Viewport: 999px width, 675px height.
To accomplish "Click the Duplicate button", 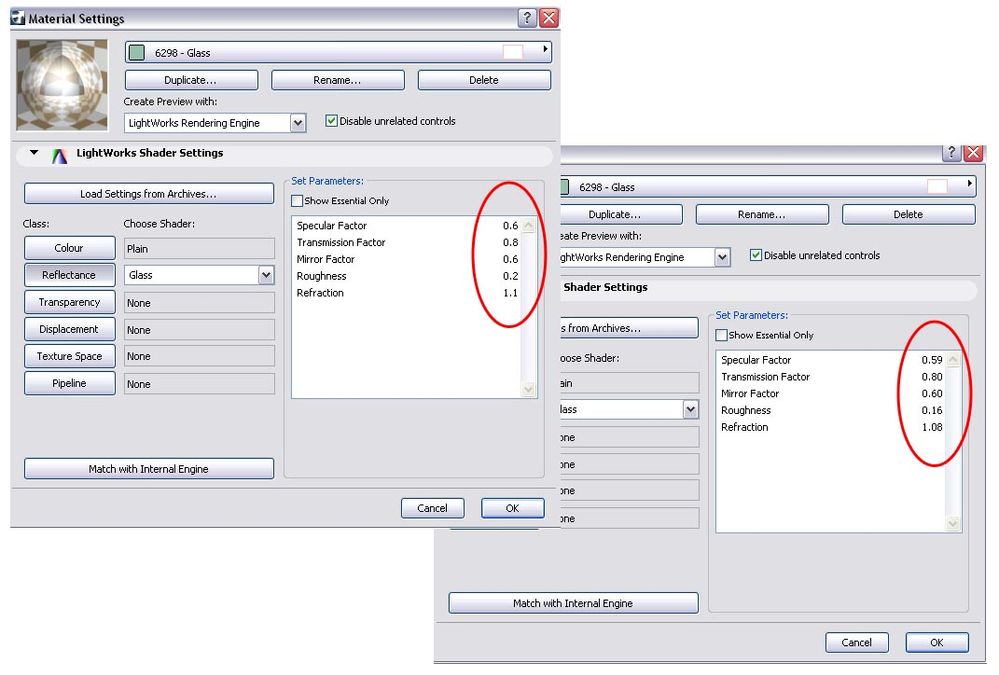I will click(190, 80).
